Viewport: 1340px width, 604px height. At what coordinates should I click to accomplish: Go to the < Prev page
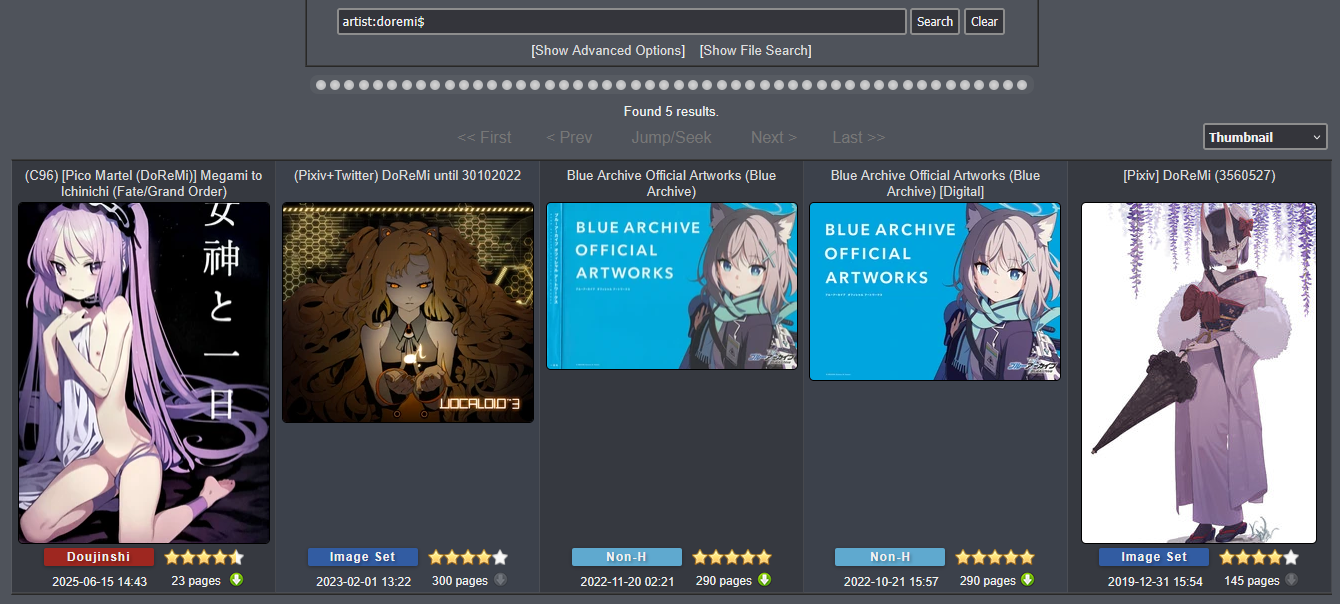[x=569, y=137]
